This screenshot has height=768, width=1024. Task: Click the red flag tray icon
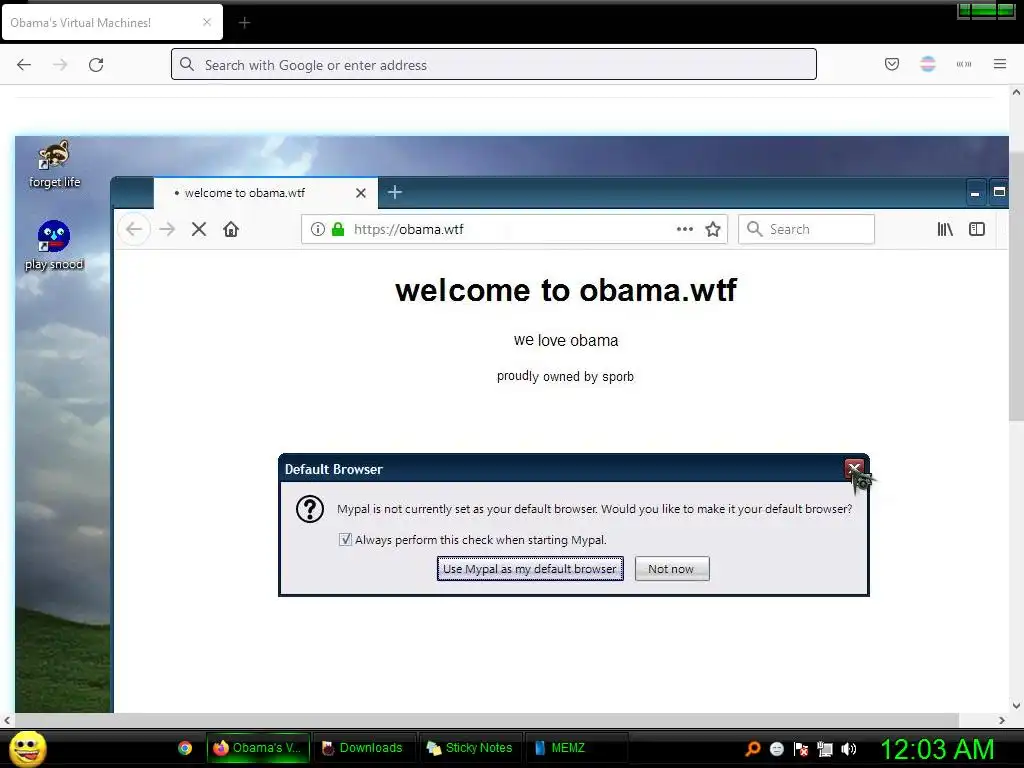[x=801, y=749]
